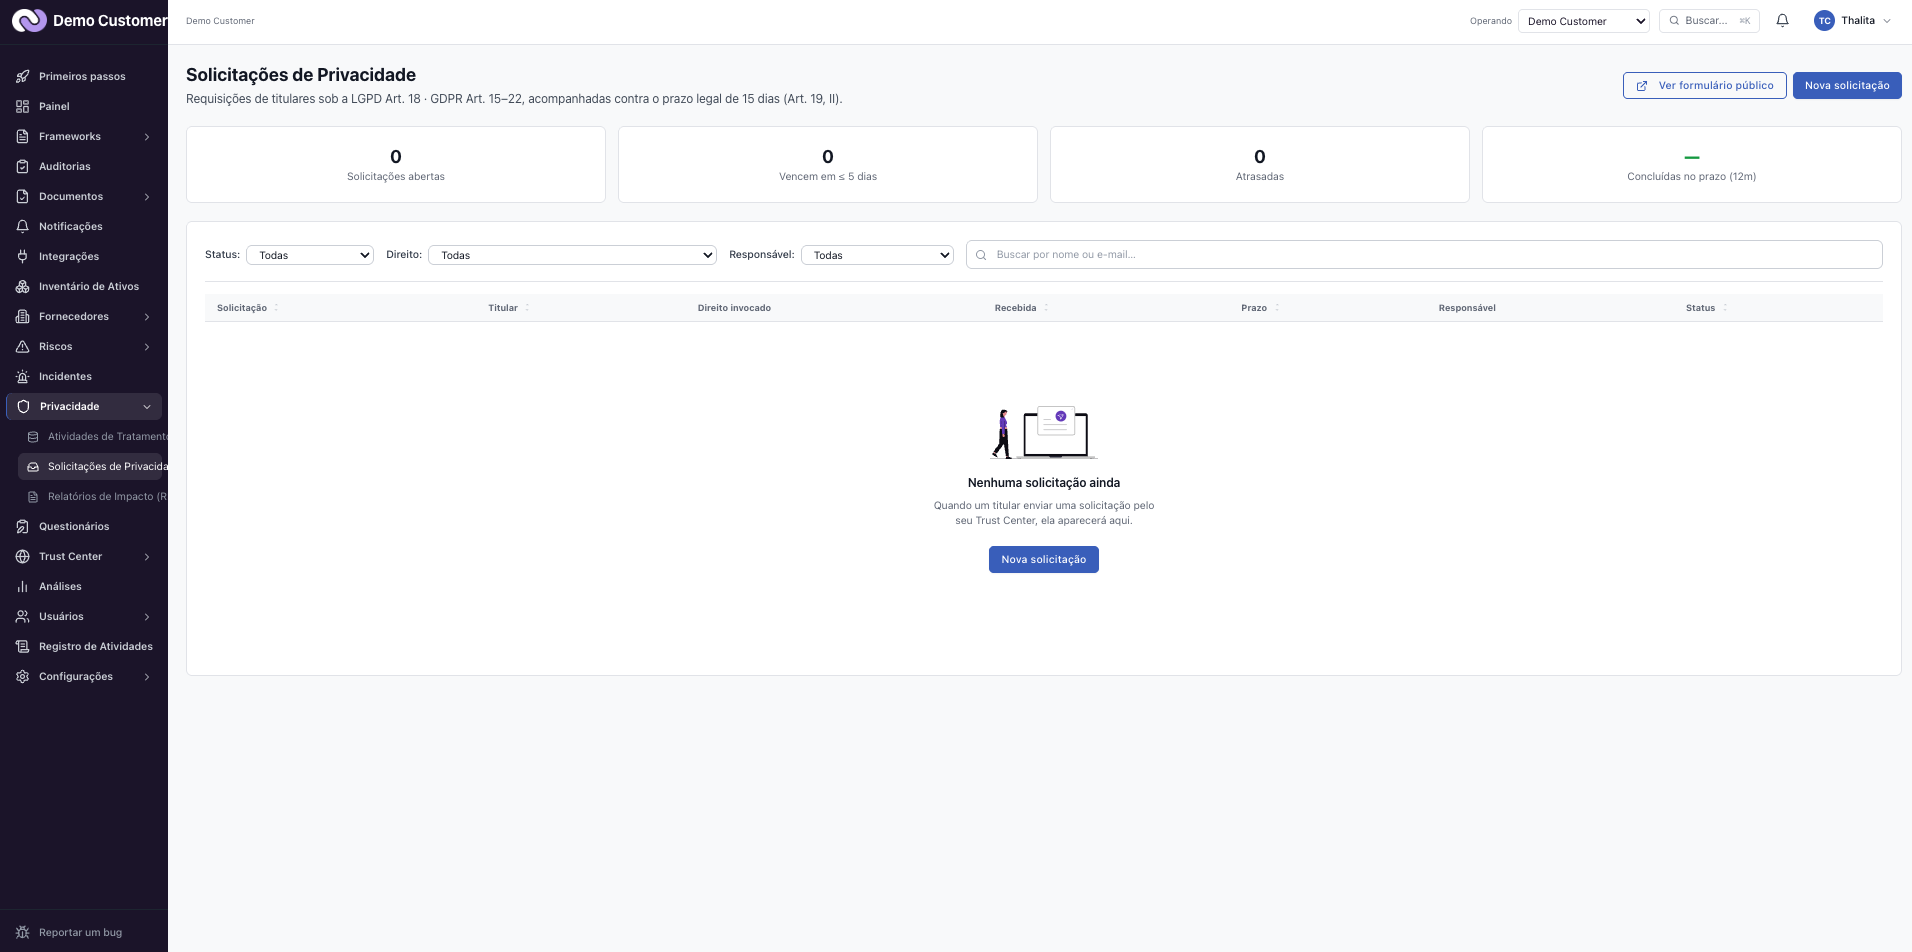
Task: Sort table by Prazo column
Action: point(1260,308)
